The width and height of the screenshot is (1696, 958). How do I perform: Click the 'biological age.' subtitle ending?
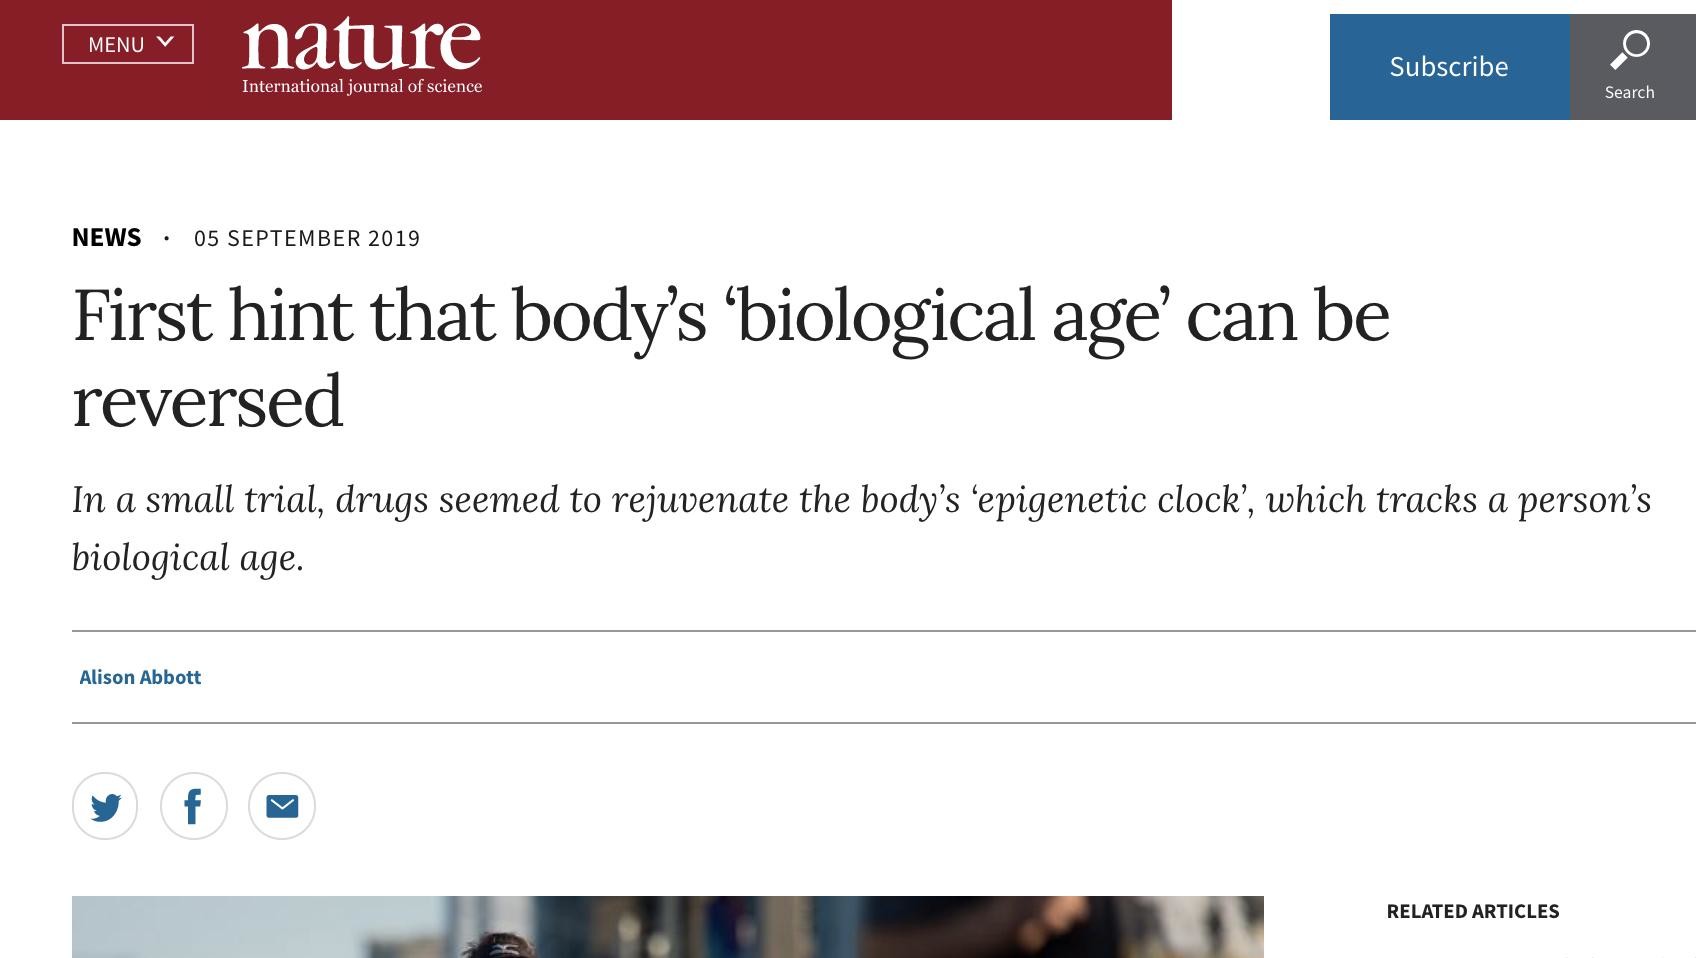(188, 558)
